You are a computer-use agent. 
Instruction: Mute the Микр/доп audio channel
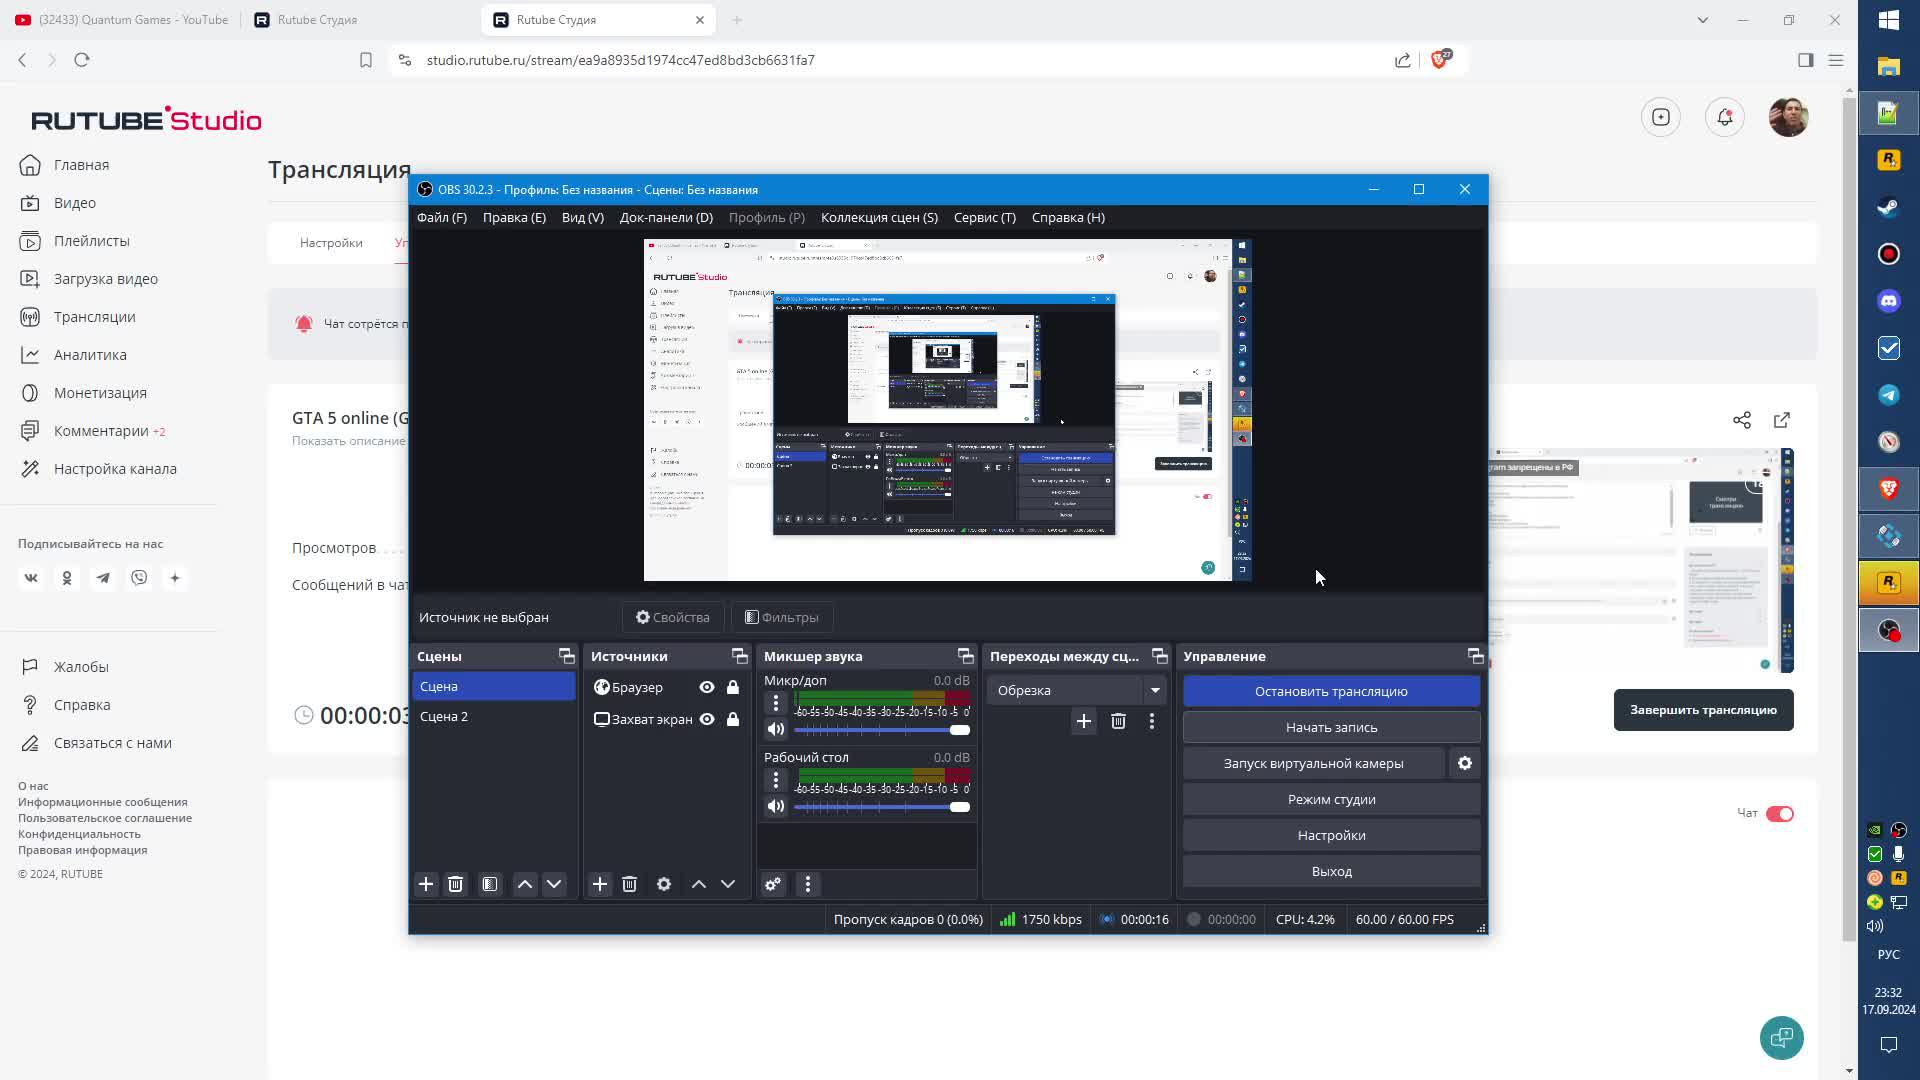775,729
